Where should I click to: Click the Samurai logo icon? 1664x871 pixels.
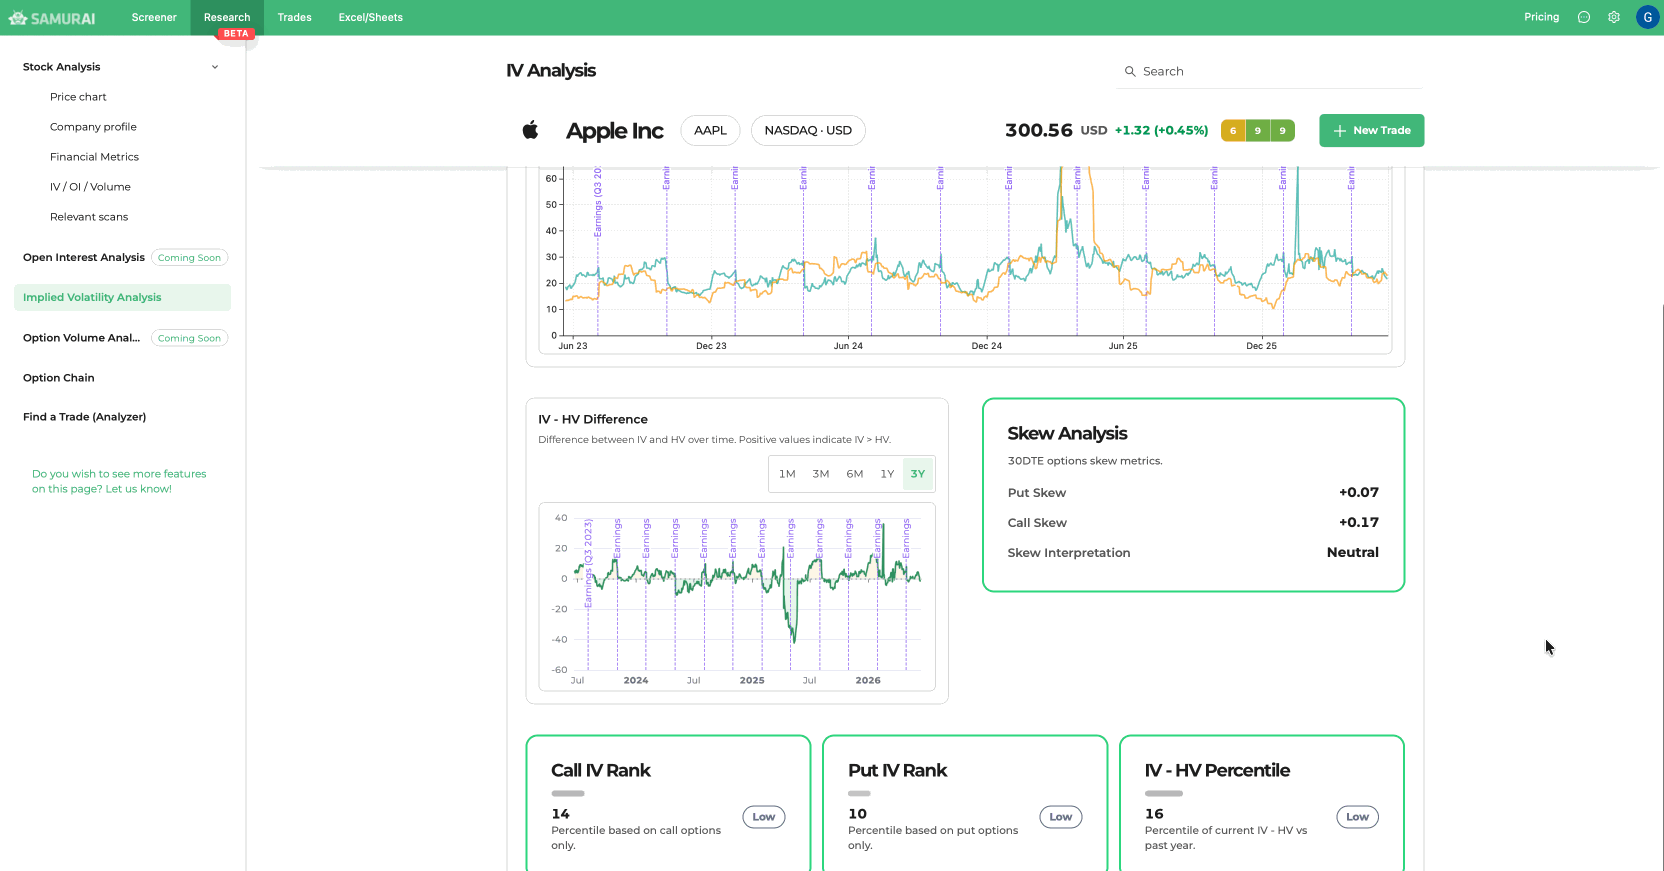click(17, 18)
